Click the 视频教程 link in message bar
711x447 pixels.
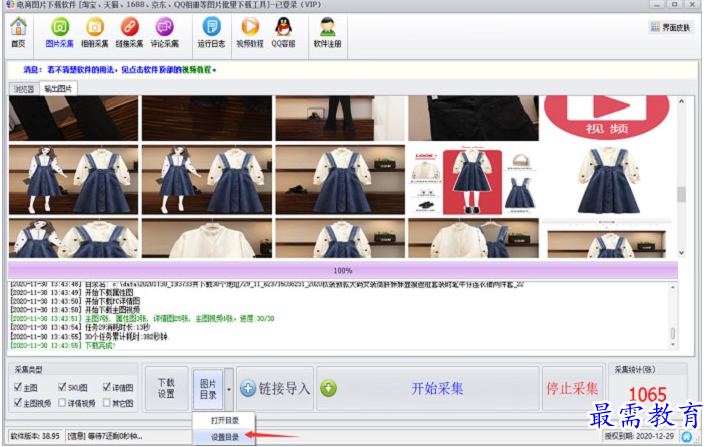point(196,70)
